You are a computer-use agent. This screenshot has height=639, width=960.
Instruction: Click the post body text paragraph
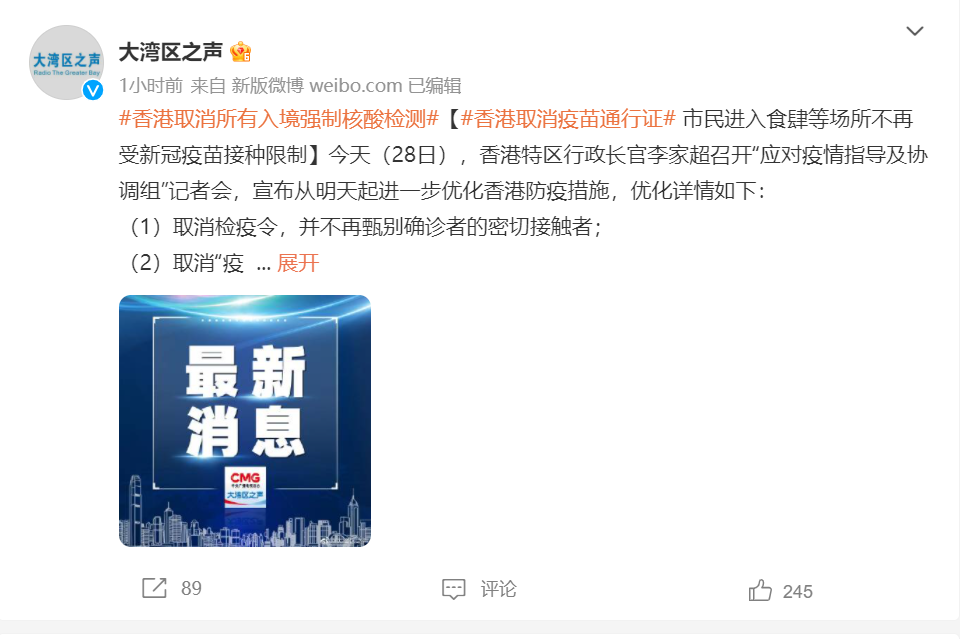point(523,191)
